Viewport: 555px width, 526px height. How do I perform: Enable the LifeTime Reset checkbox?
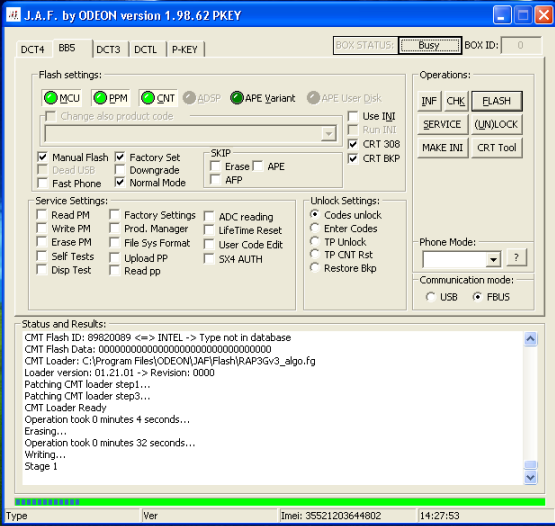209,230
